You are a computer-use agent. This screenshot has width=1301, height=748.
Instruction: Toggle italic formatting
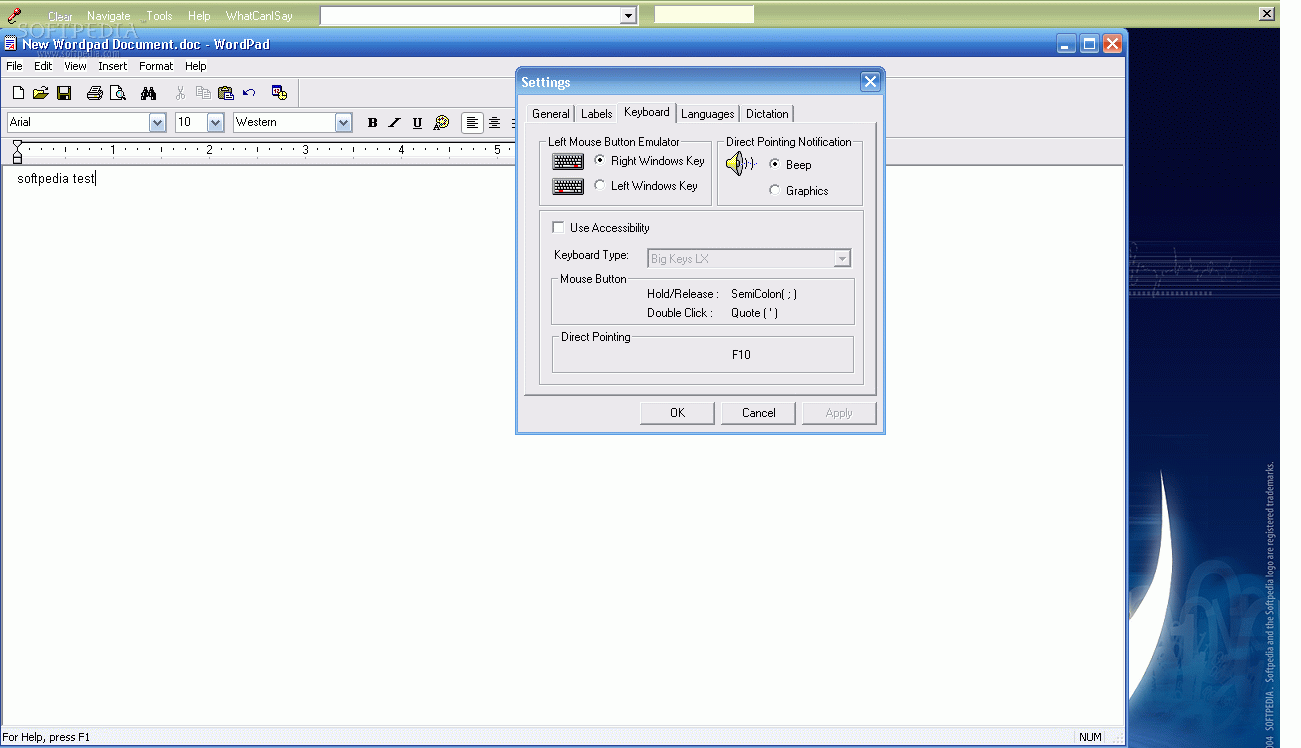click(x=395, y=123)
